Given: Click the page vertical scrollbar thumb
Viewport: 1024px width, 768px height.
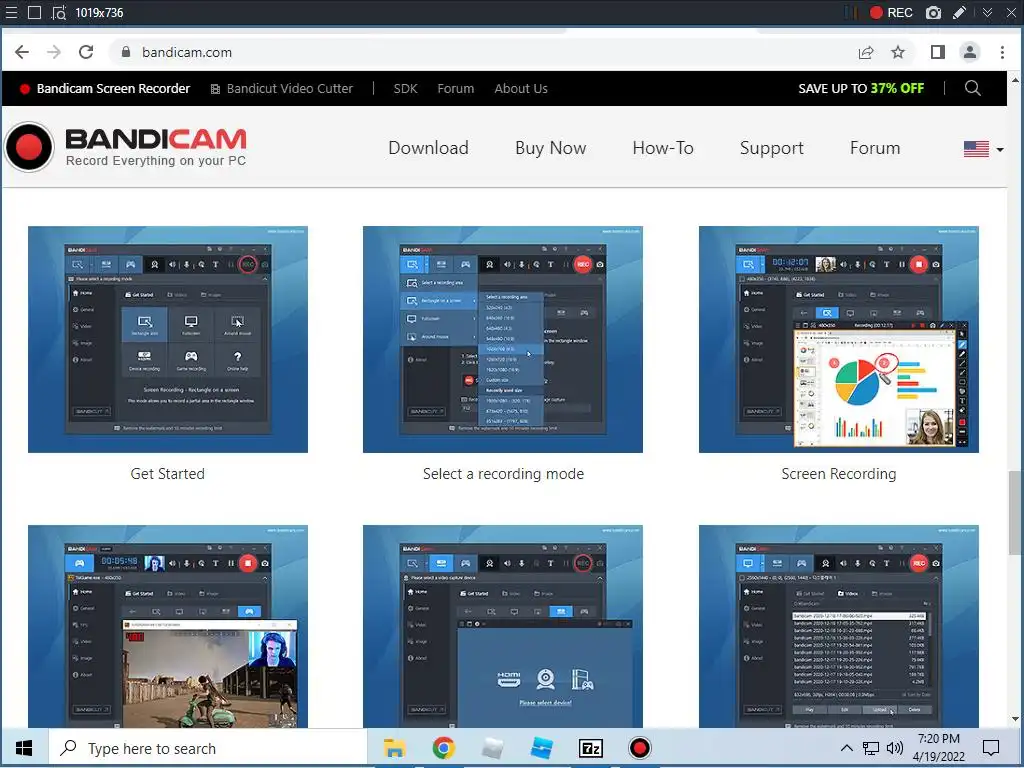Looking at the screenshot, I should (x=1015, y=513).
